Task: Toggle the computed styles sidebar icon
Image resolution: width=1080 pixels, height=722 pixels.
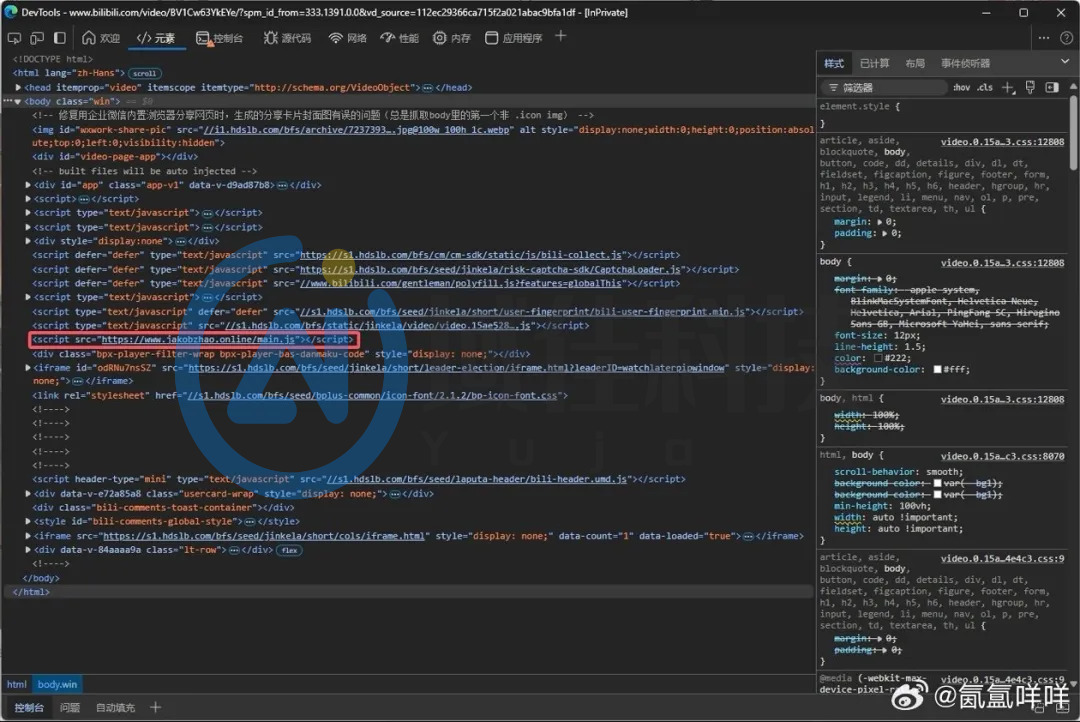Action: [x=1052, y=87]
